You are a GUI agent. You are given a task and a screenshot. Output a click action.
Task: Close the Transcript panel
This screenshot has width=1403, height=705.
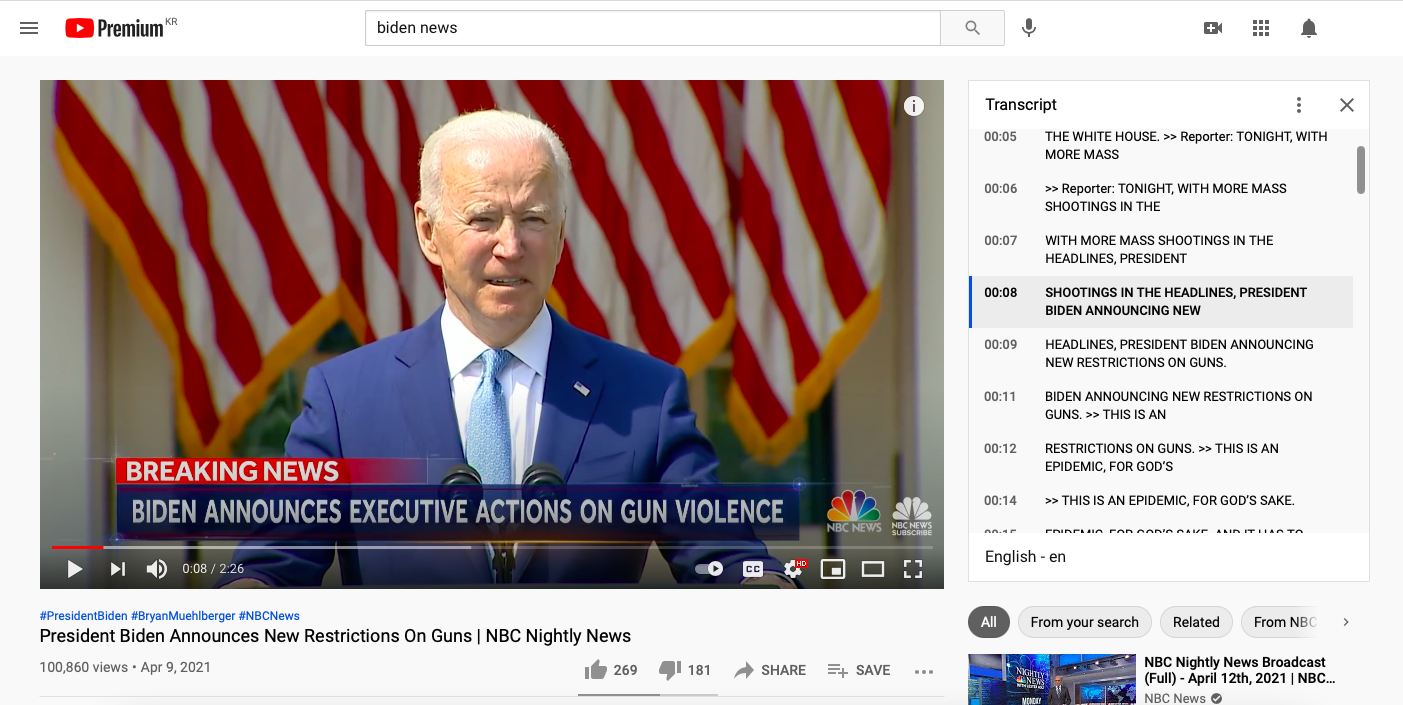pyautogui.click(x=1347, y=105)
